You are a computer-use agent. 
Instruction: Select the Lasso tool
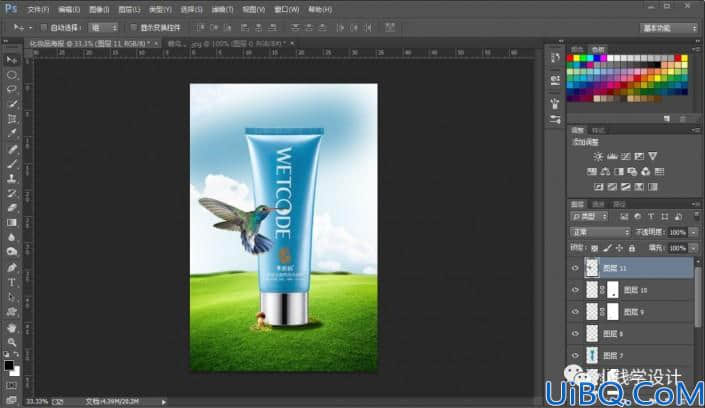point(12,90)
